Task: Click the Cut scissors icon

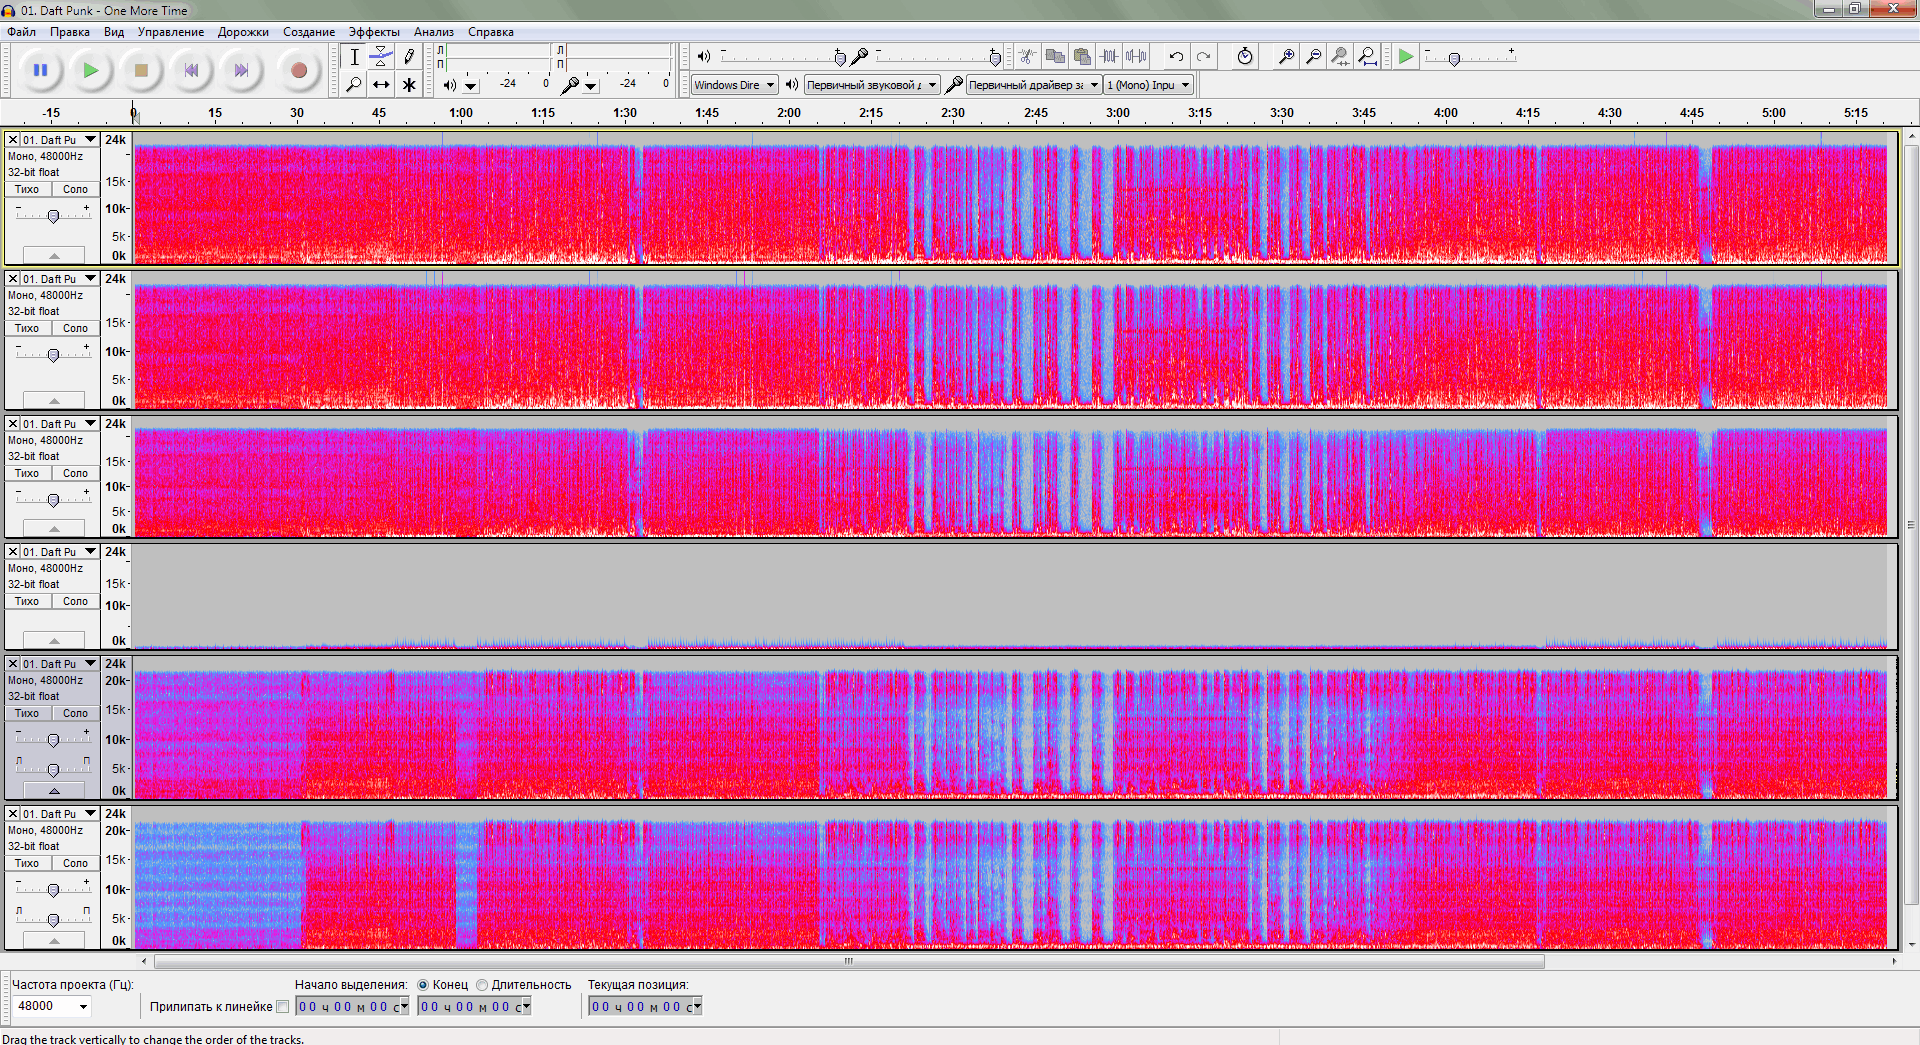Action: click(x=1027, y=57)
